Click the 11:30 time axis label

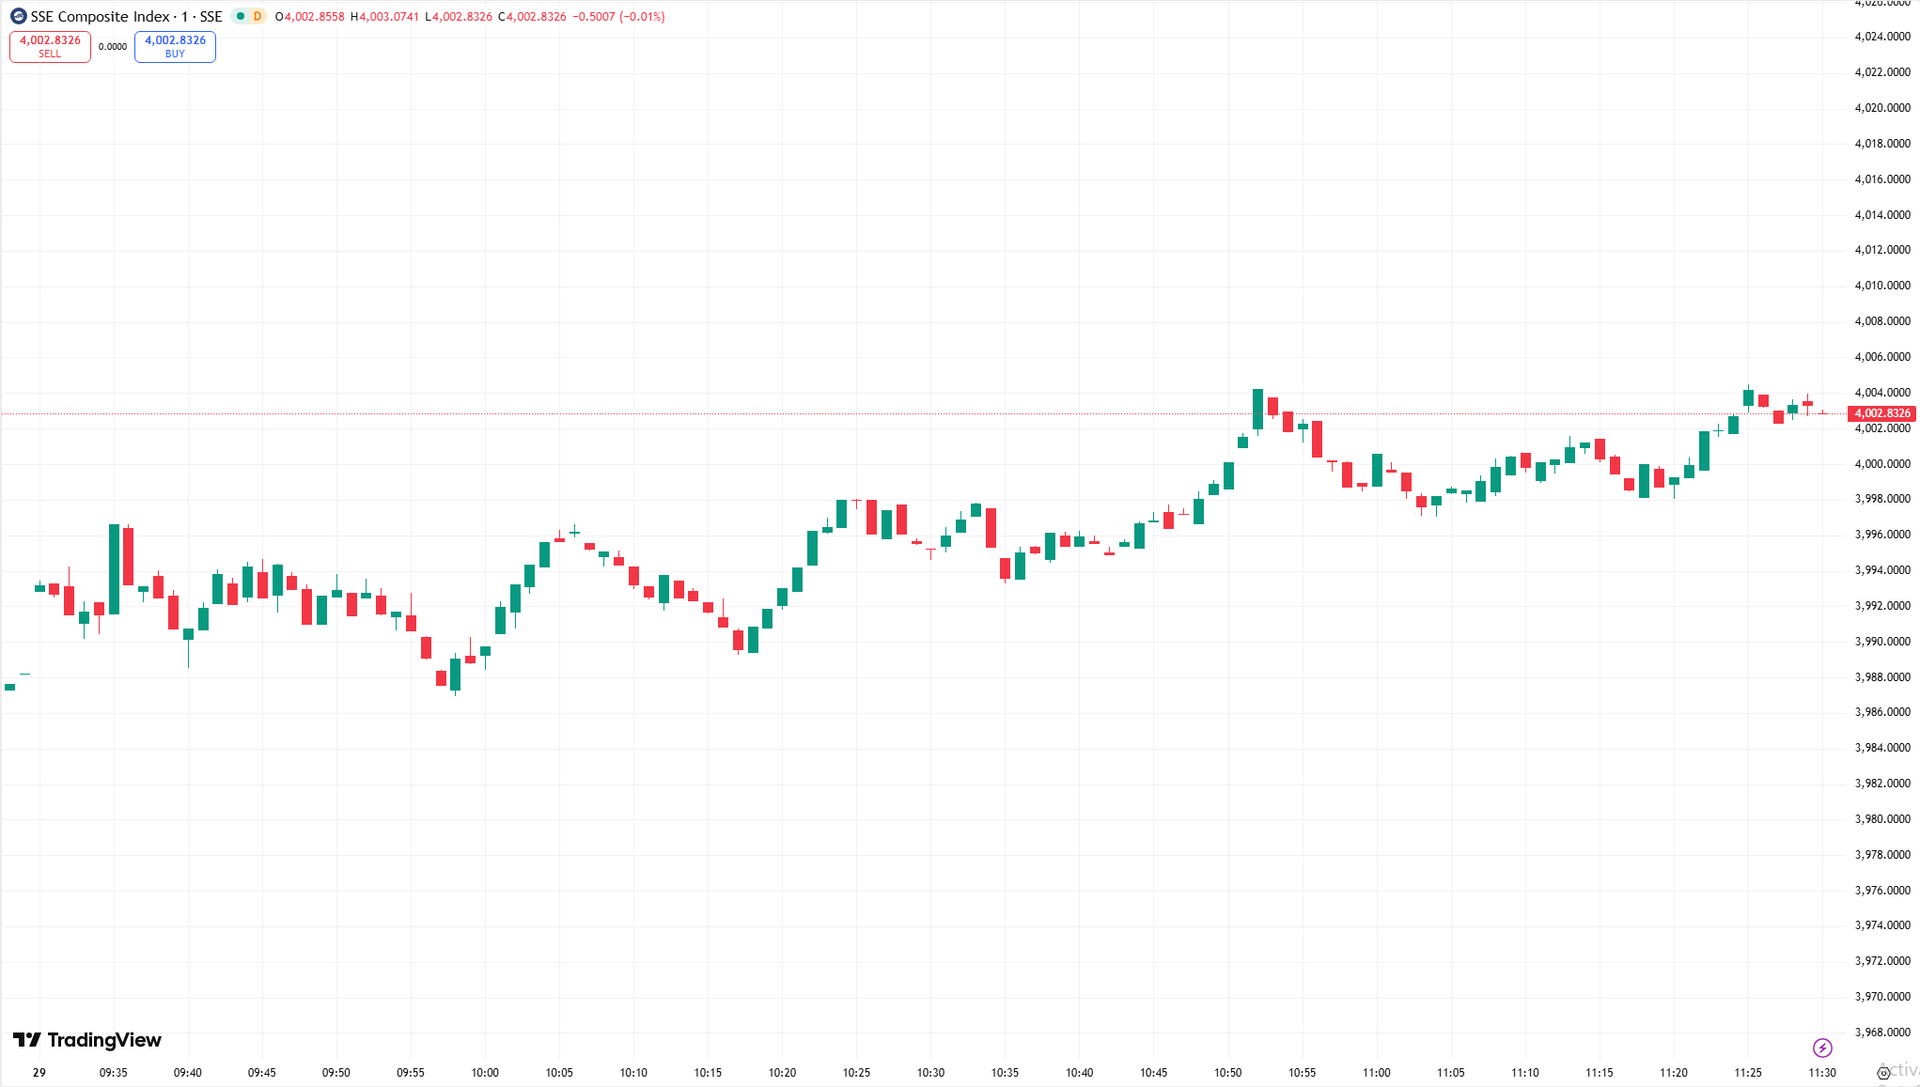[x=1822, y=1073]
